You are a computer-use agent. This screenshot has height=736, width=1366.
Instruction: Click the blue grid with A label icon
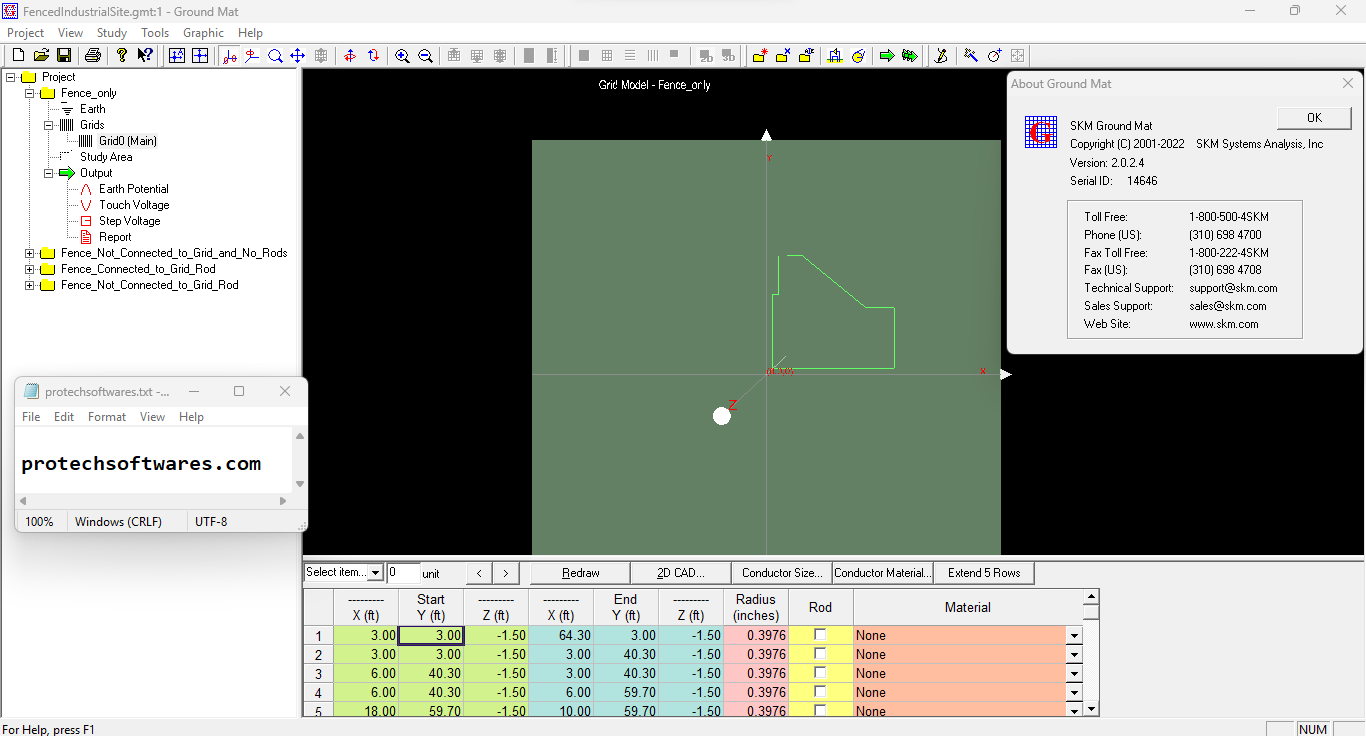click(177, 56)
